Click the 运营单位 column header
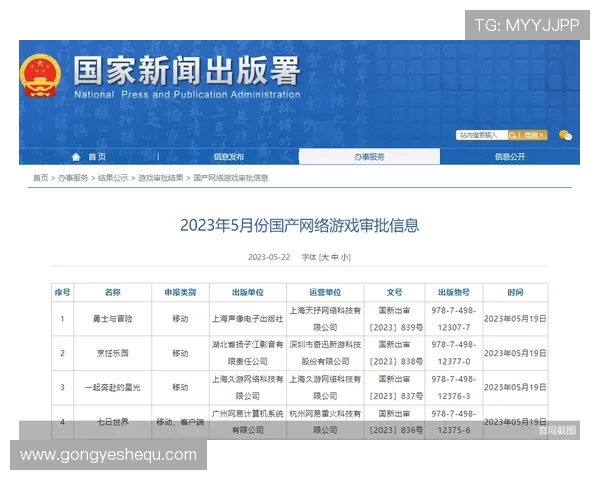Image resolution: width=600 pixels, height=480 pixels. tap(325, 292)
